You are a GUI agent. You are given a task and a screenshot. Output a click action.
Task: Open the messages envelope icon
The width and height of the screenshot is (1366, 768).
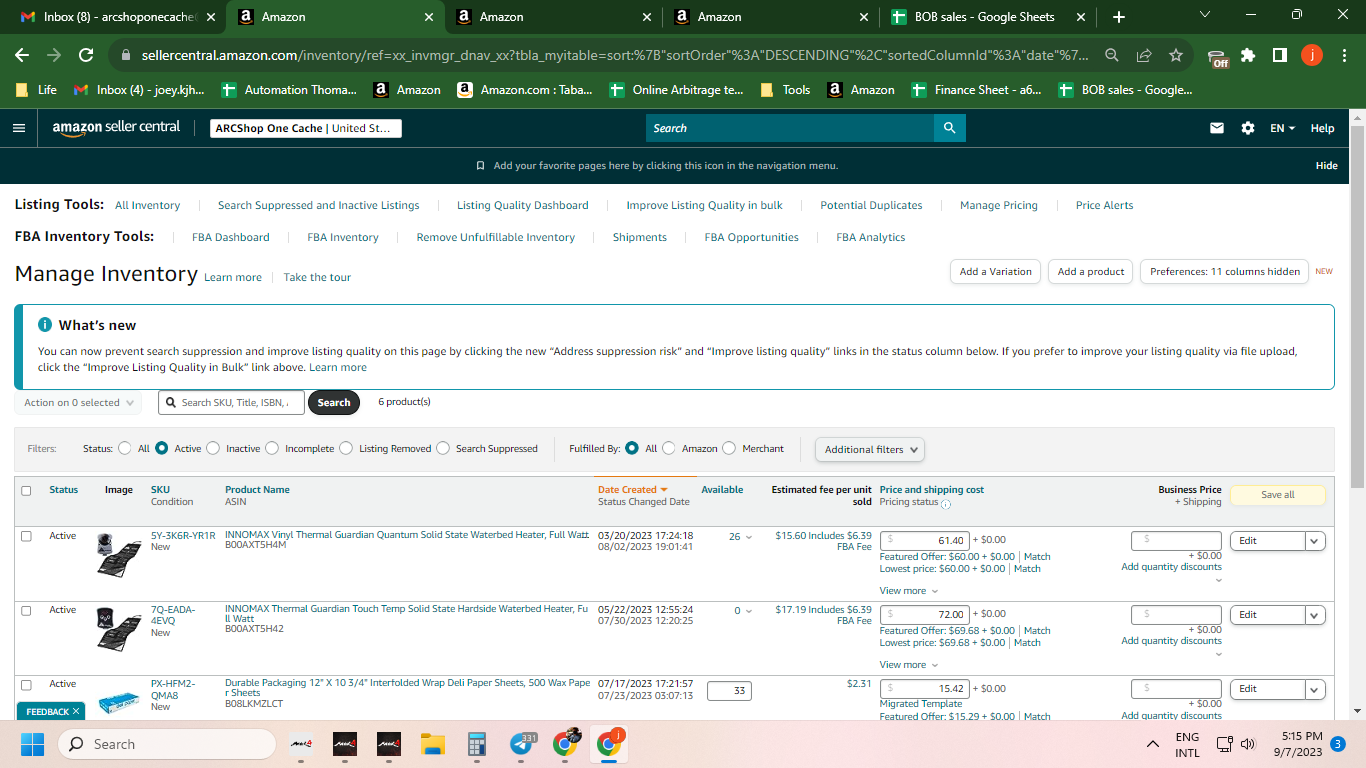point(1217,128)
